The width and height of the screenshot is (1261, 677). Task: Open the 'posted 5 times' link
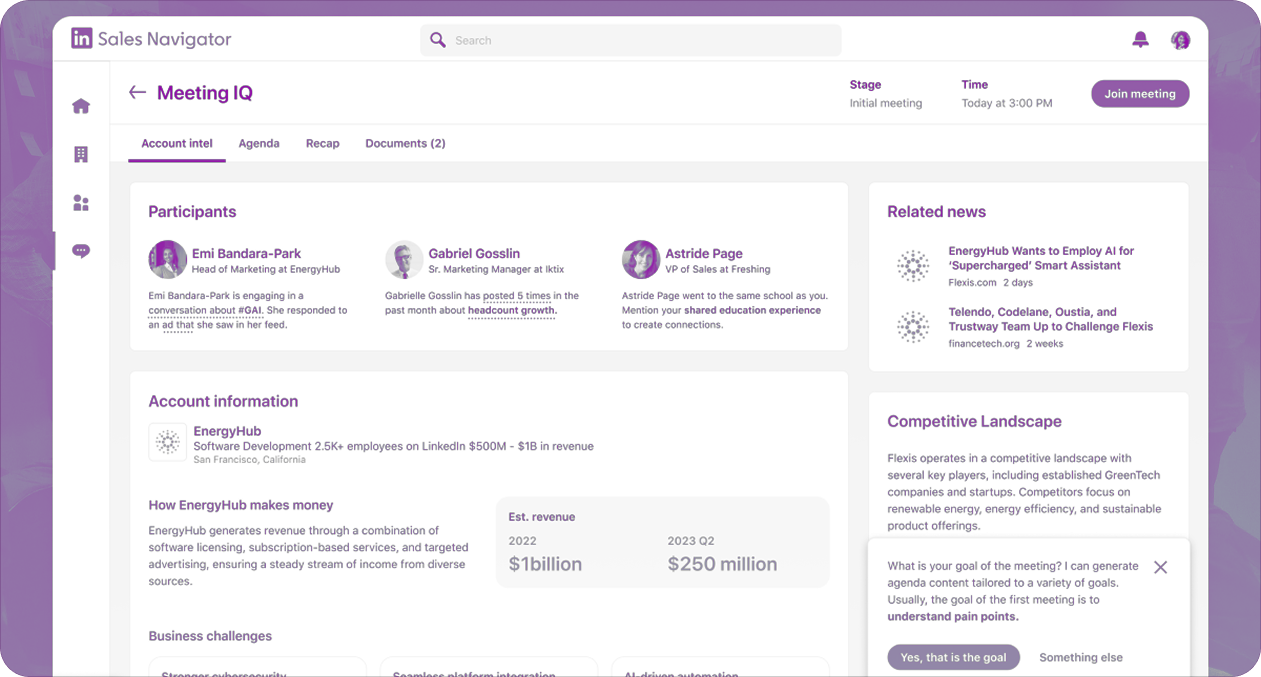517,296
